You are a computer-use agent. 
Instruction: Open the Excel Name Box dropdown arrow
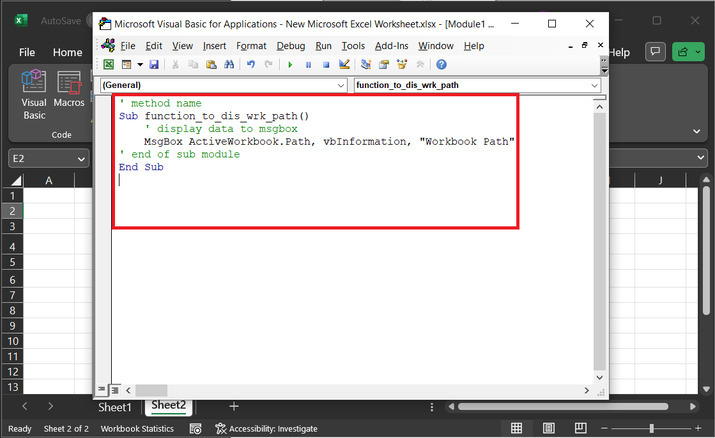(x=80, y=158)
